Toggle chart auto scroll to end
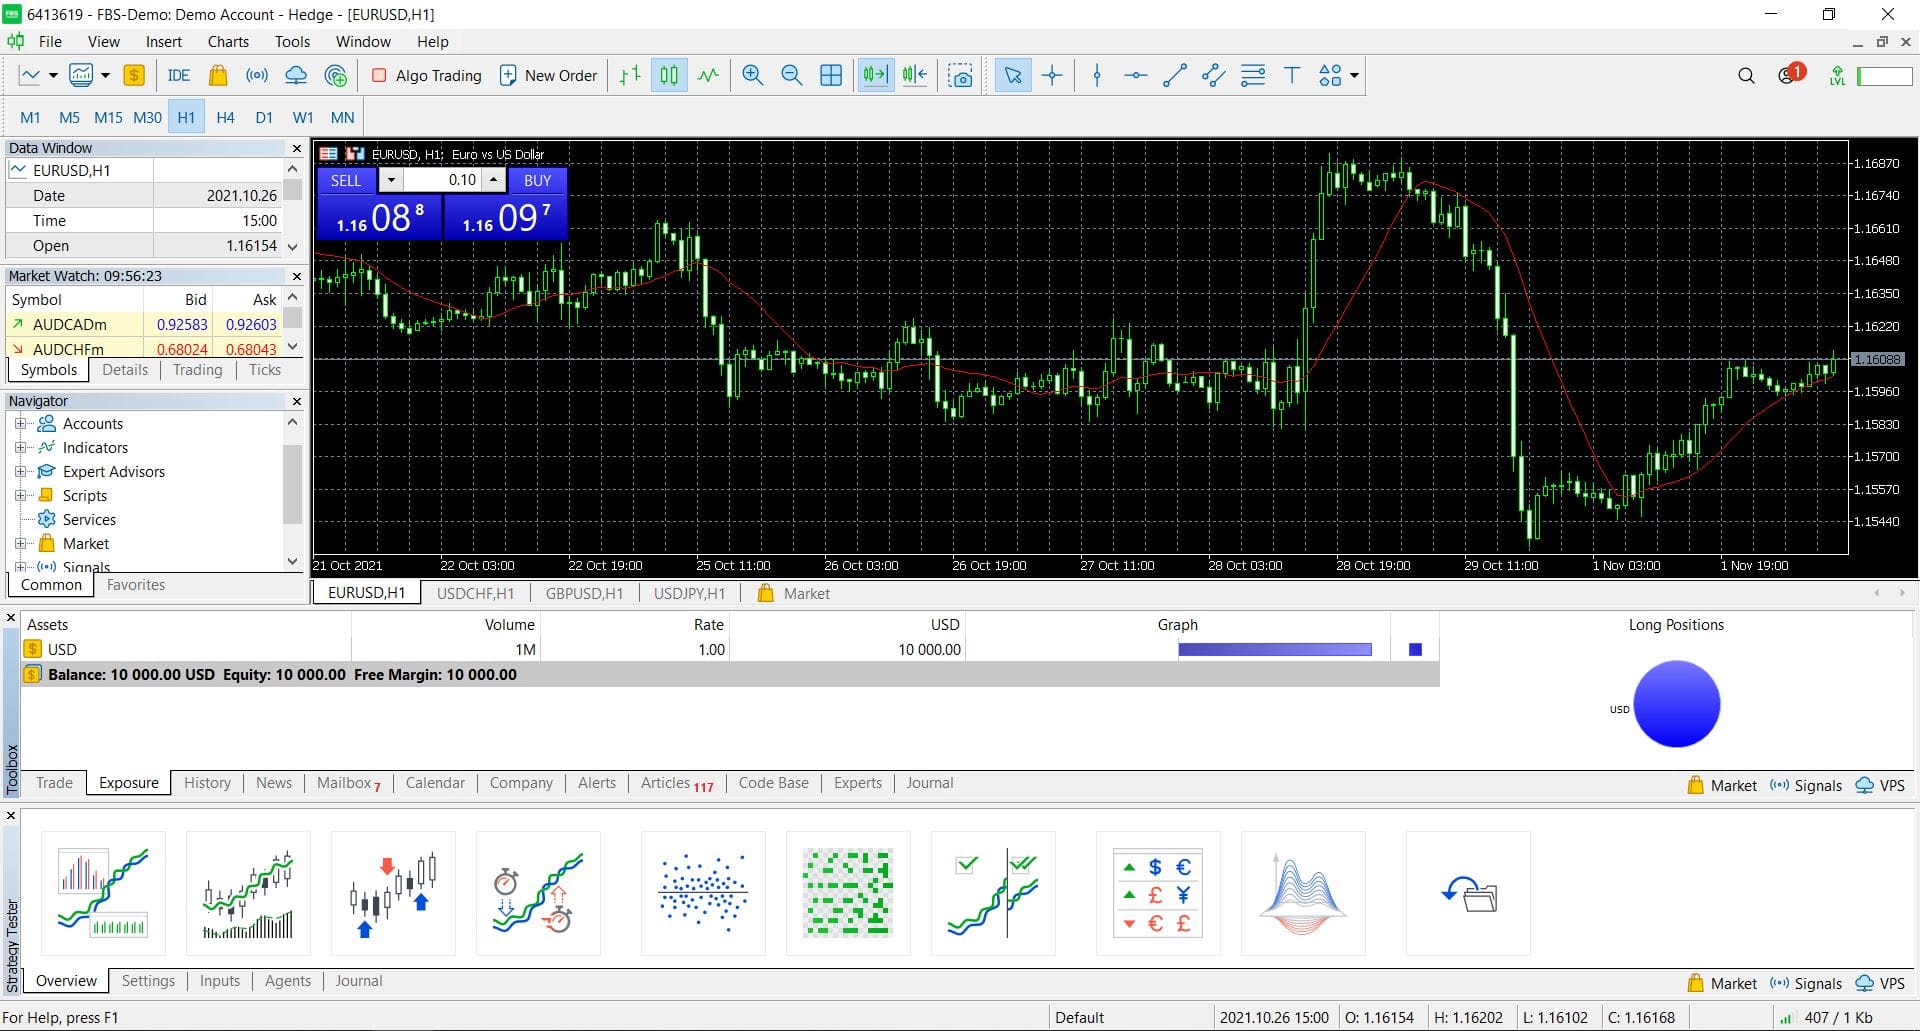This screenshot has width=1920, height=1031. [875, 76]
